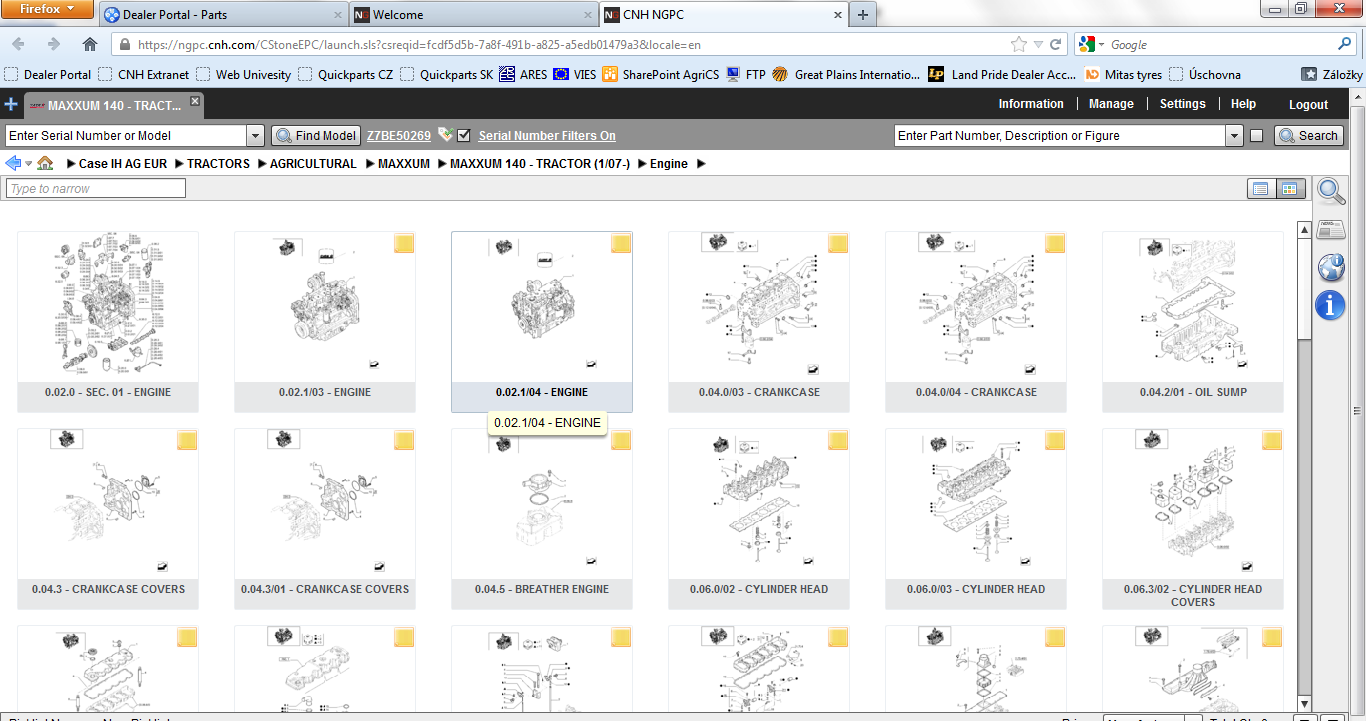Click the blue information icon in right sidebar
This screenshot has width=1366, height=721.
tap(1331, 305)
